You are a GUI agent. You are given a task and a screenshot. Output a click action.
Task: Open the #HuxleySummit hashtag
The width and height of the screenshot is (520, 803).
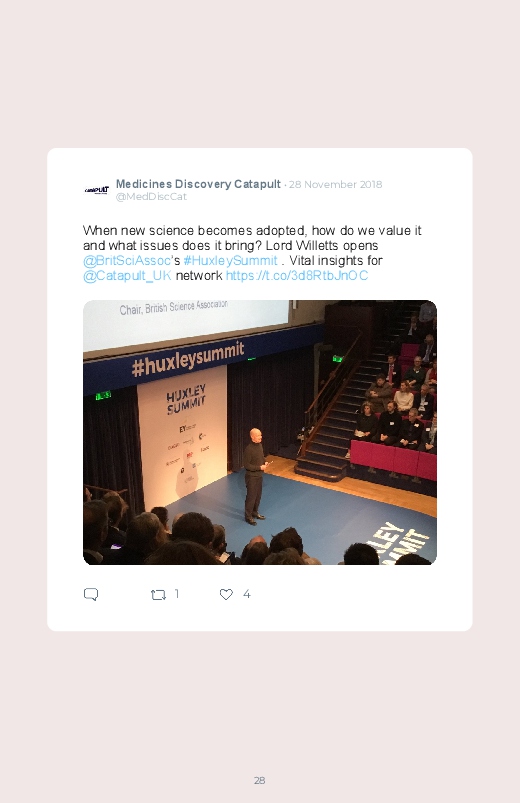231,261
